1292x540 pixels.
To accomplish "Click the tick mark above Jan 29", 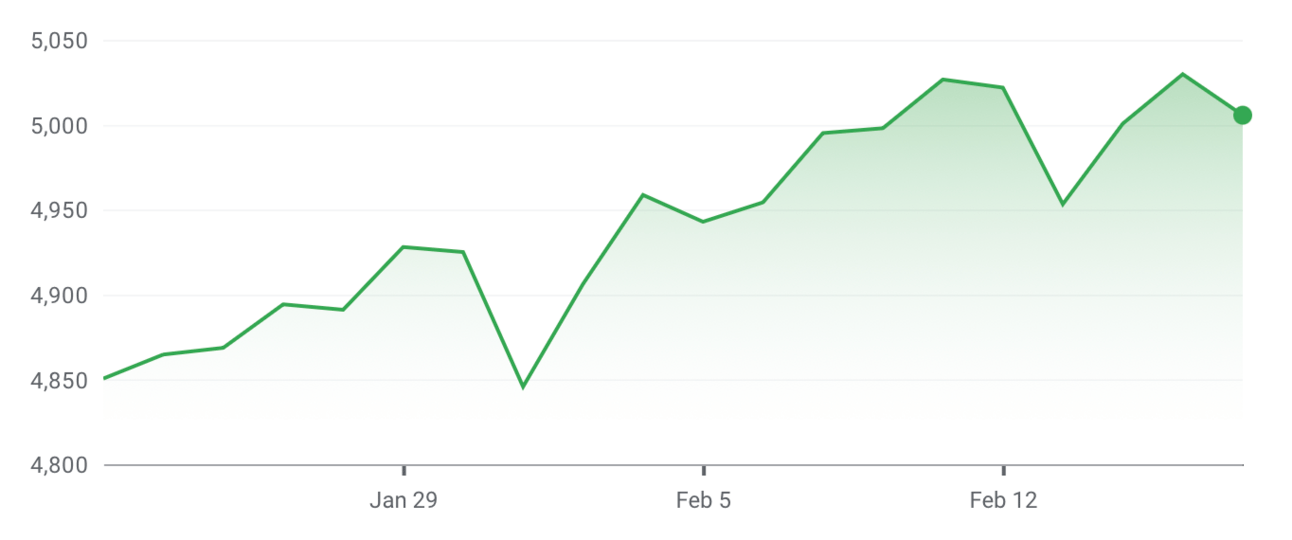I will [404, 470].
